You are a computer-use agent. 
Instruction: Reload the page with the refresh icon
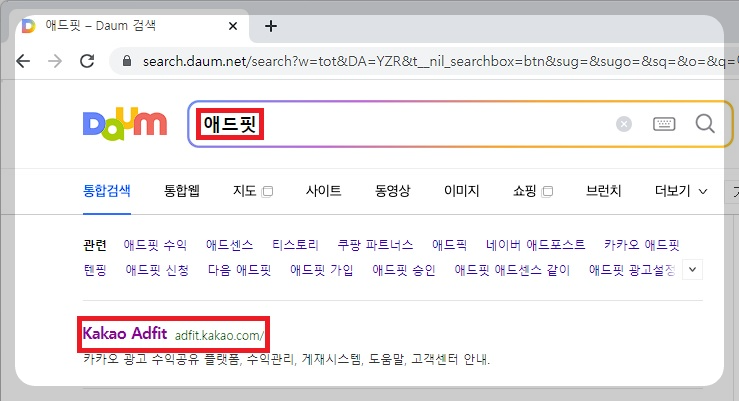pyautogui.click(x=87, y=61)
